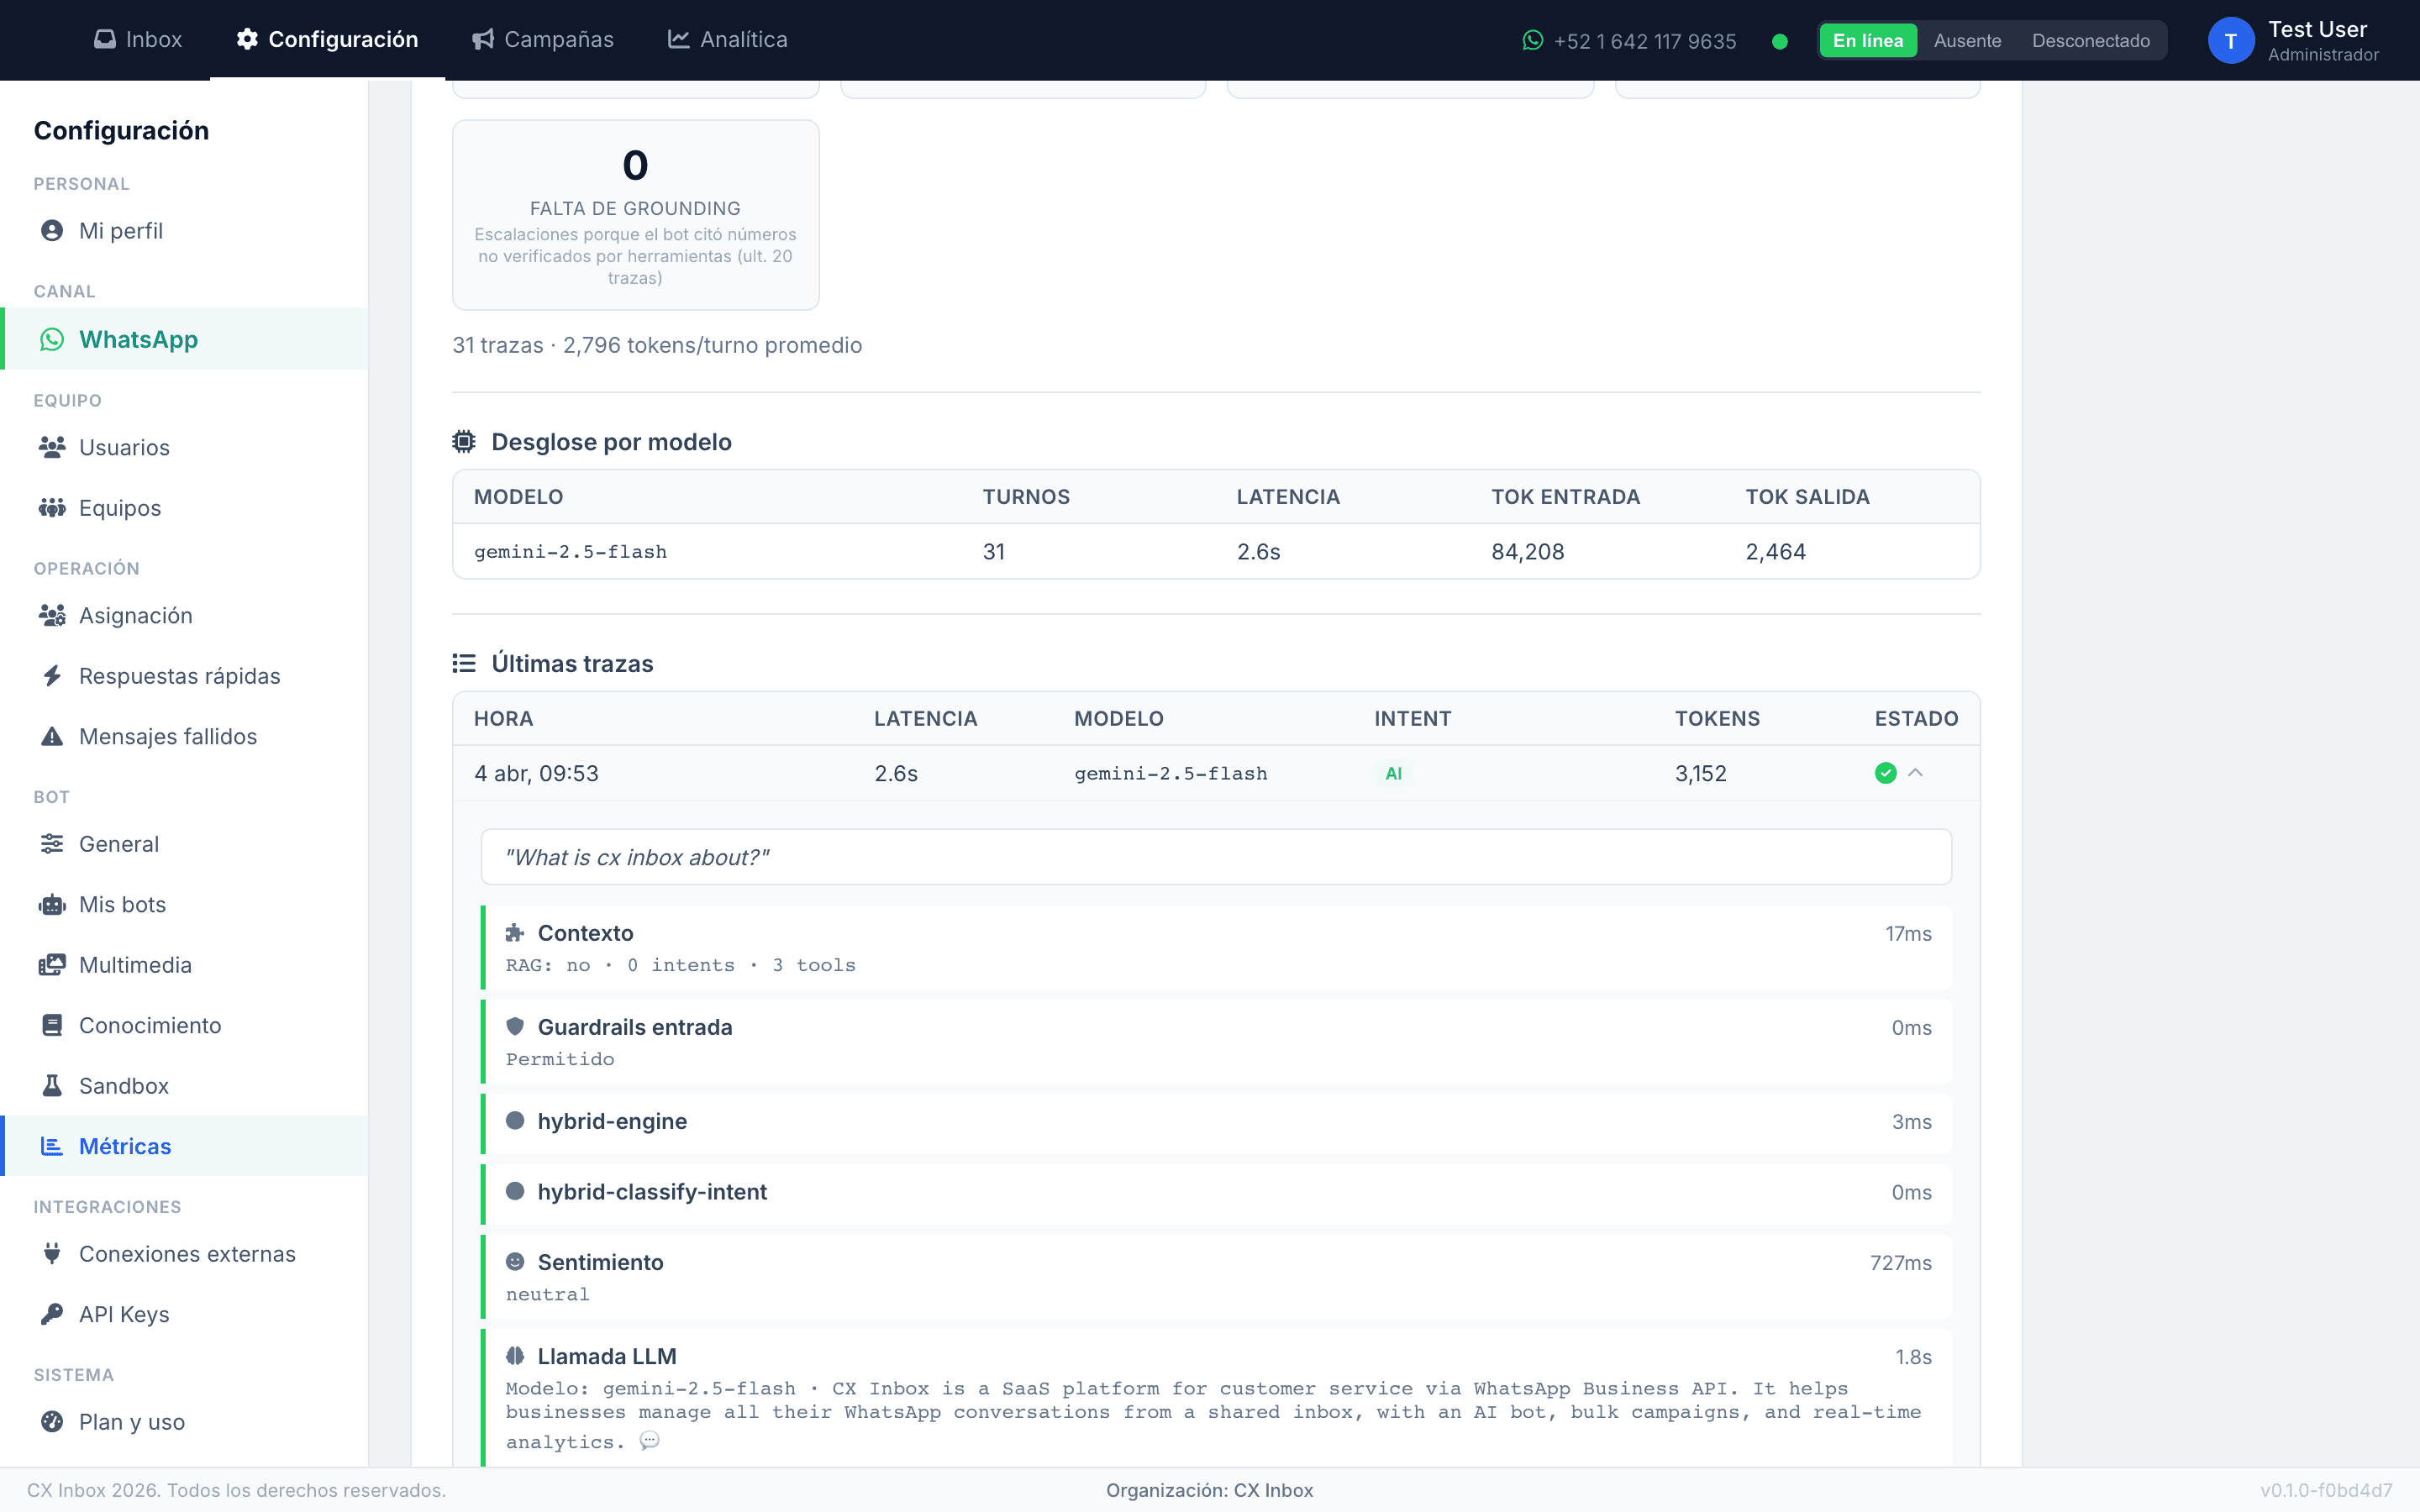This screenshot has height=1512, width=2420.
Task: Set status to En línea
Action: (x=1868, y=41)
